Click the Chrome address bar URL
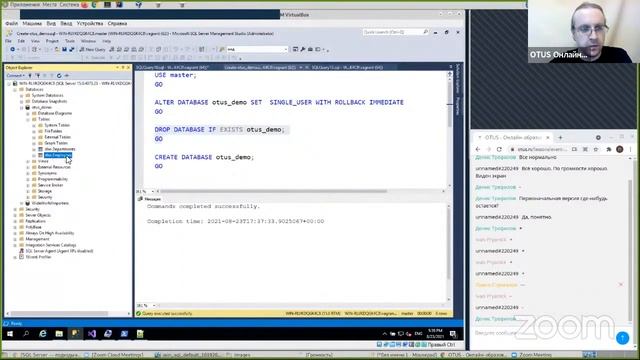The width and height of the screenshot is (640, 360). pos(541,149)
